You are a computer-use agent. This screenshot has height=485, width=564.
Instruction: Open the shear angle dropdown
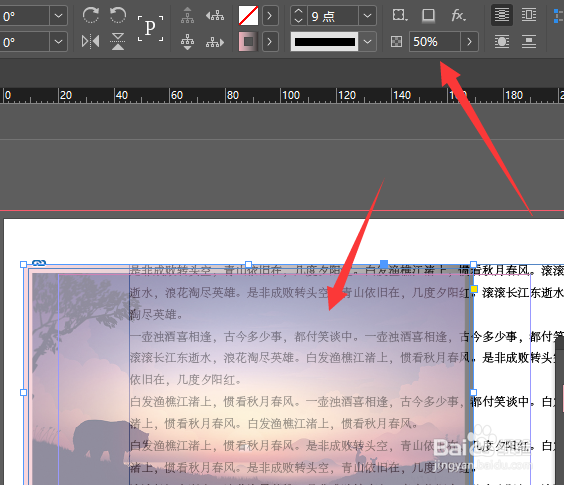click(x=58, y=42)
